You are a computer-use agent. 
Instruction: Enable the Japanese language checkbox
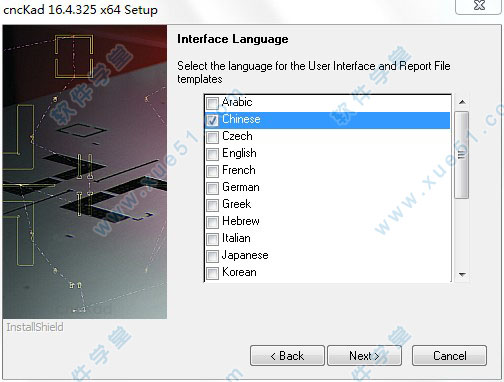[x=212, y=256]
